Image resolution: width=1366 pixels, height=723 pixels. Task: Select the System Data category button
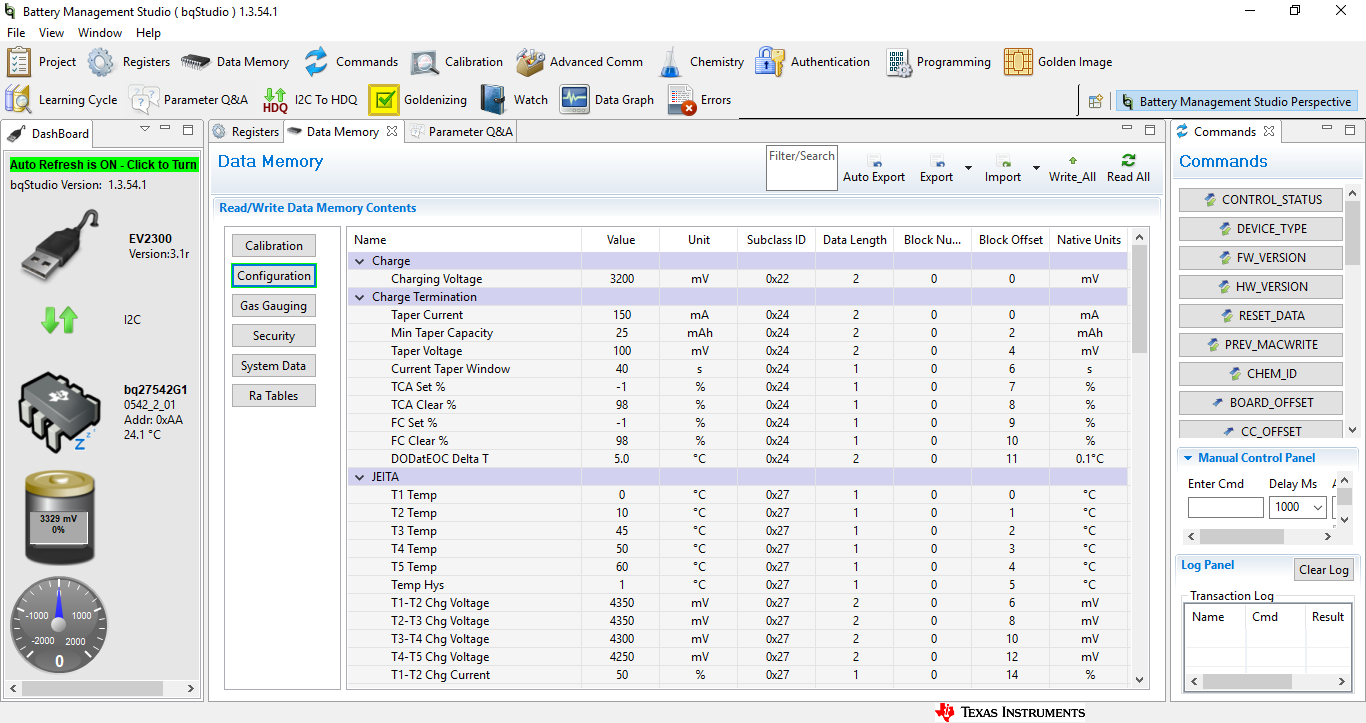(x=274, y=366)
